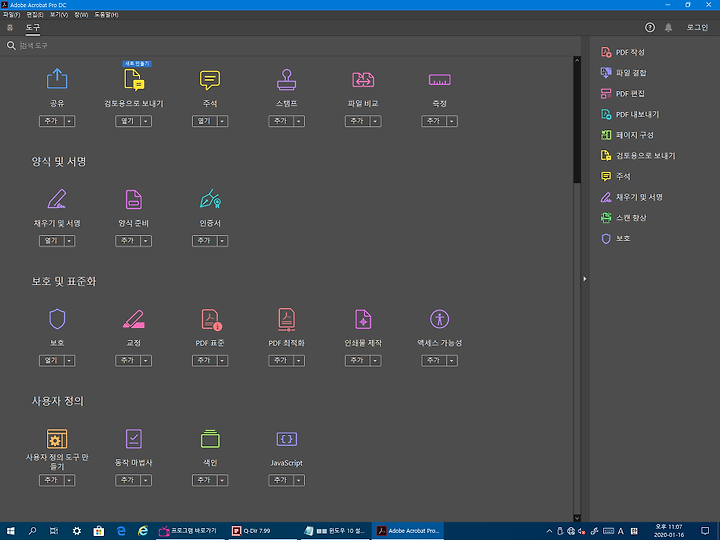Click the vertical scrollbar thumb of tools list
720x540 pixels.
(577, 124)
